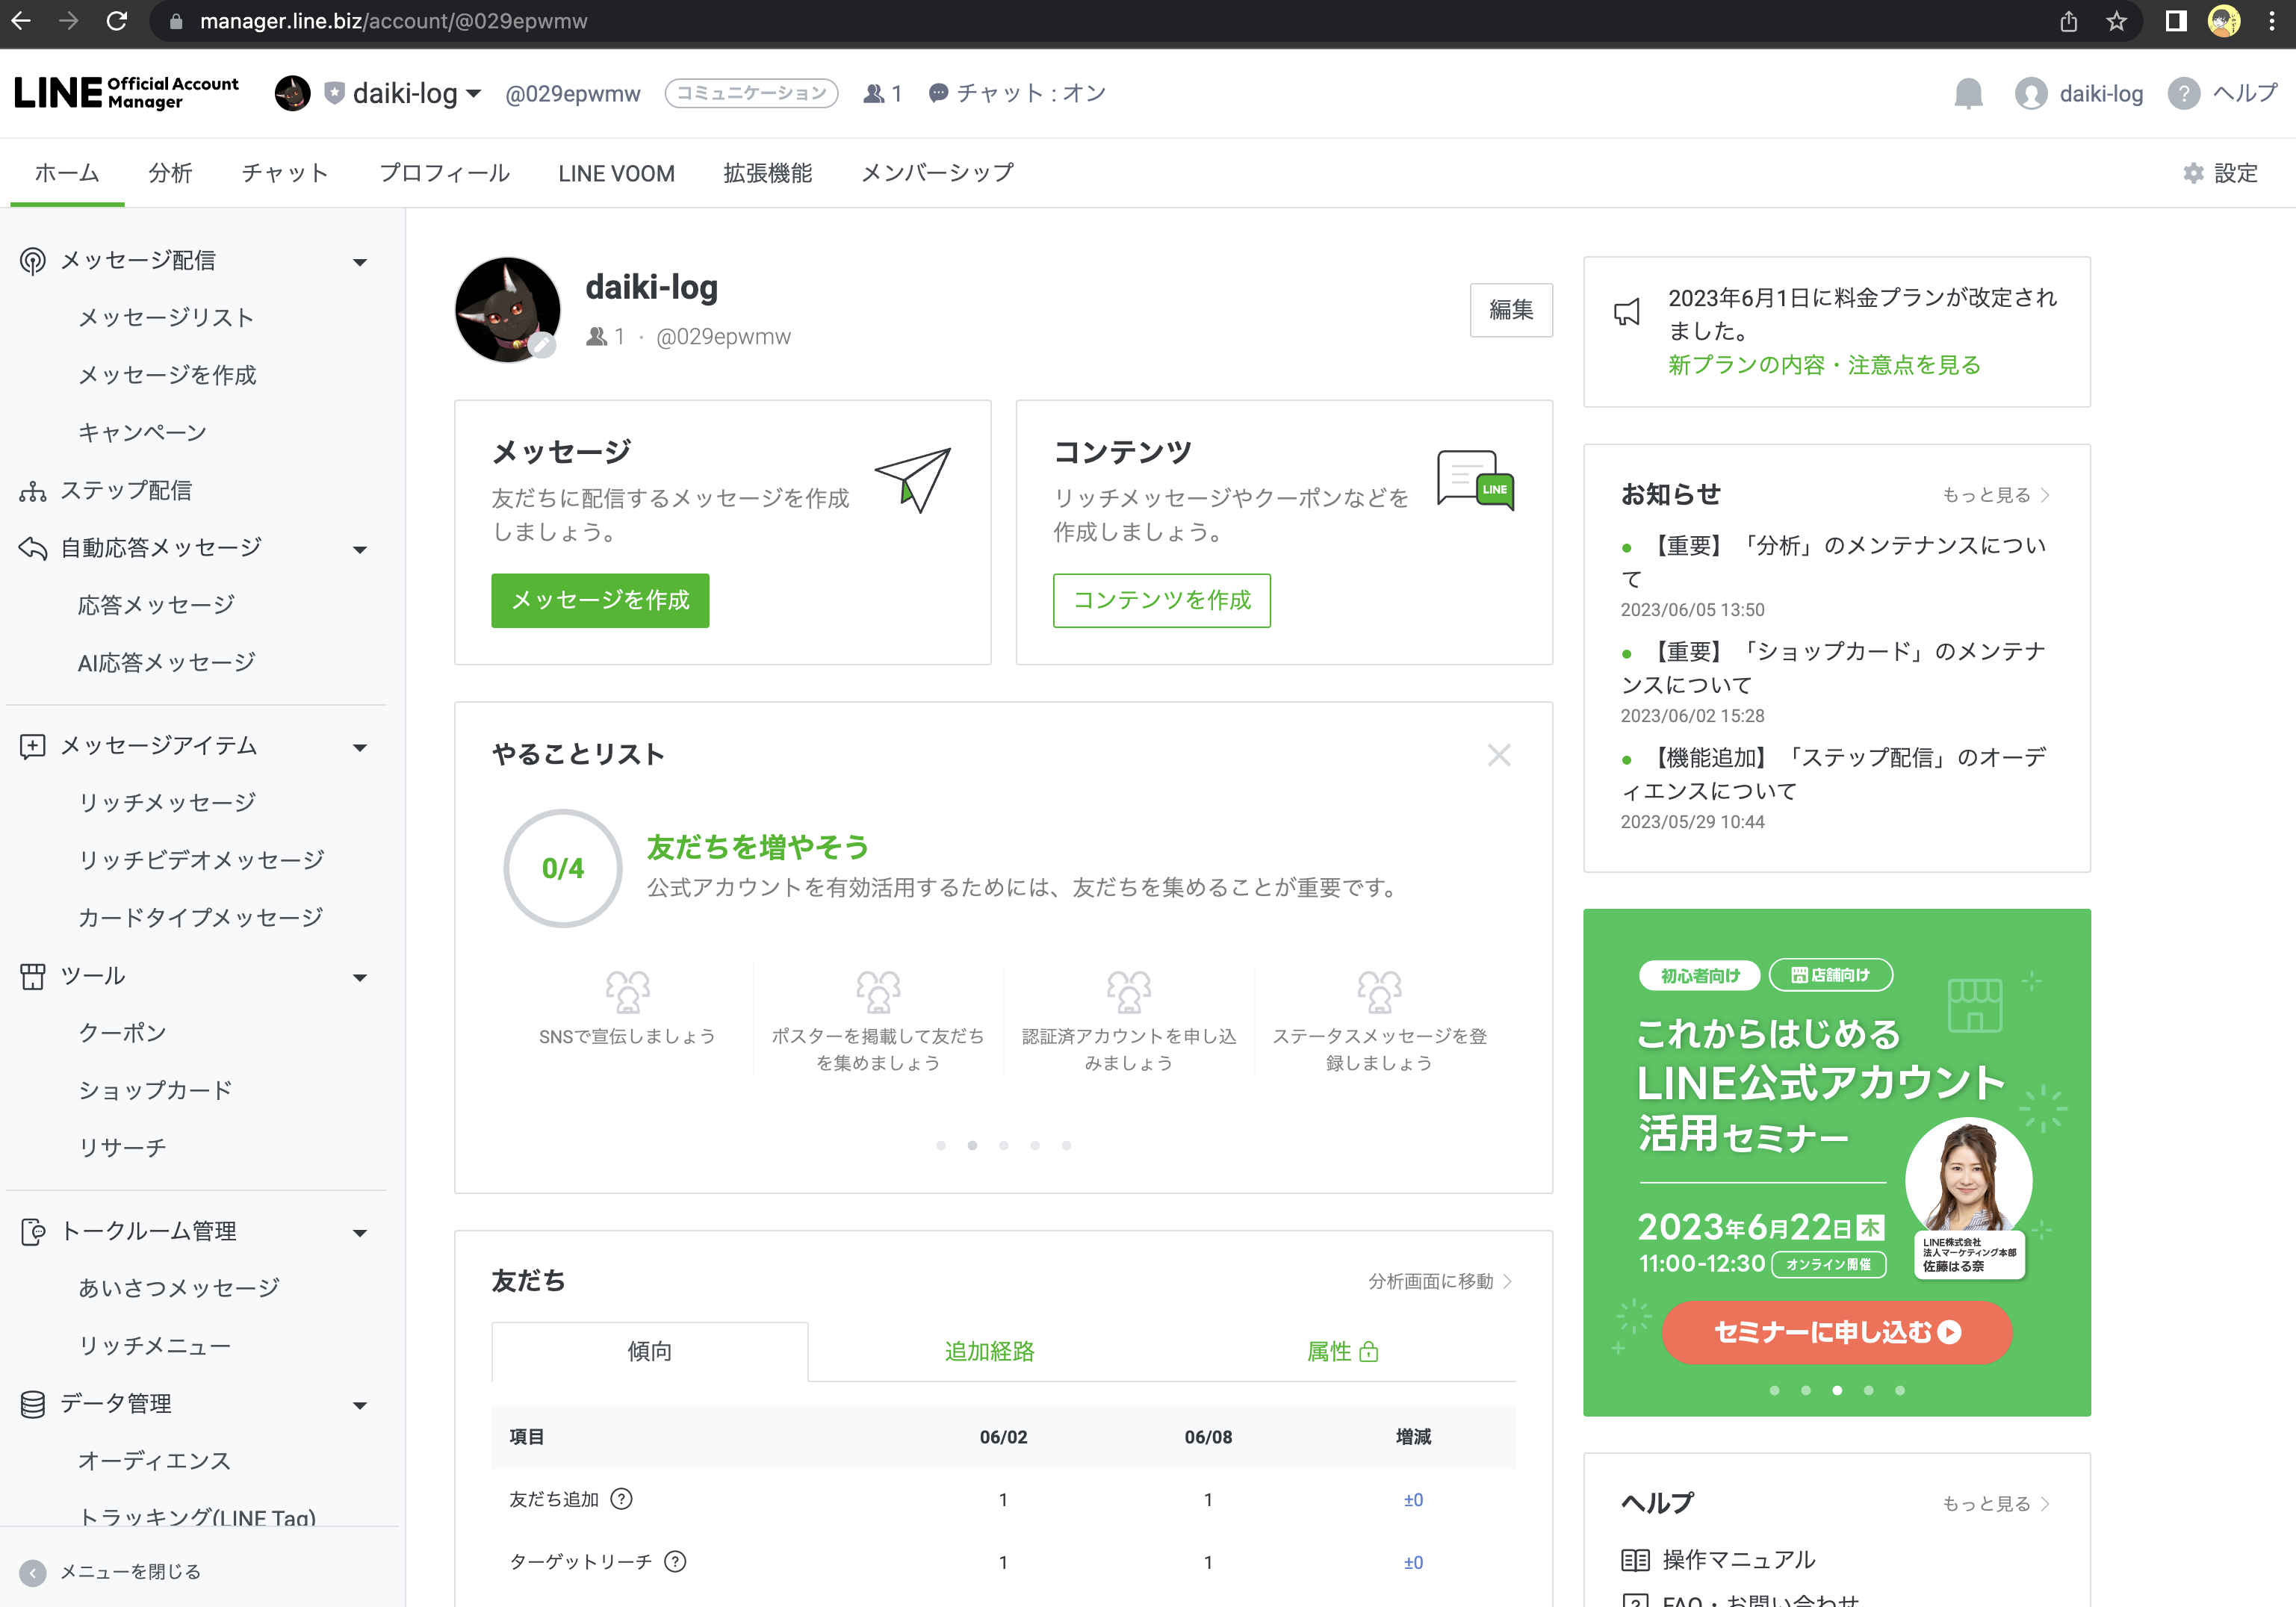This screenshot has width=2296, height=1607.
Task: Click the edit pencil on profile picture
Action: click(542, 345)
